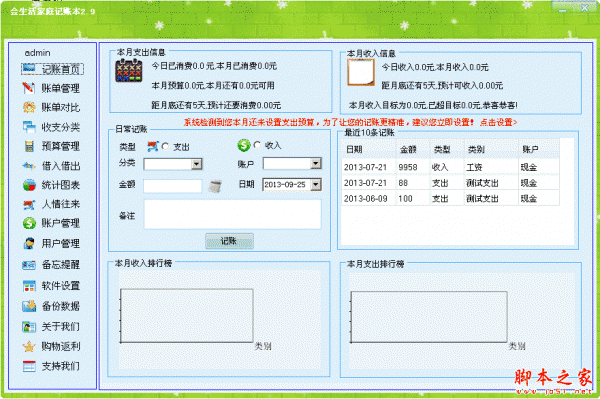Expand the 账户 dropdown
This screenshot has width=600, height=399.
(315, 164)
